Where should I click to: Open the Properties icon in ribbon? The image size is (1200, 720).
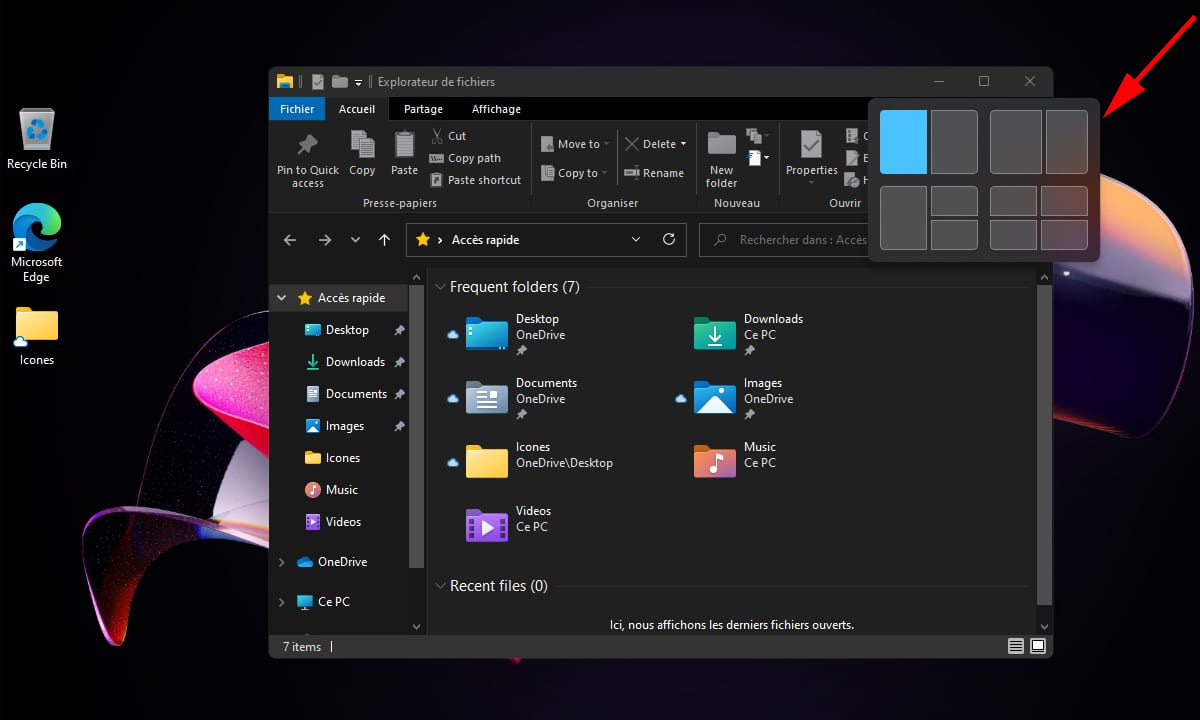point(811,146)
